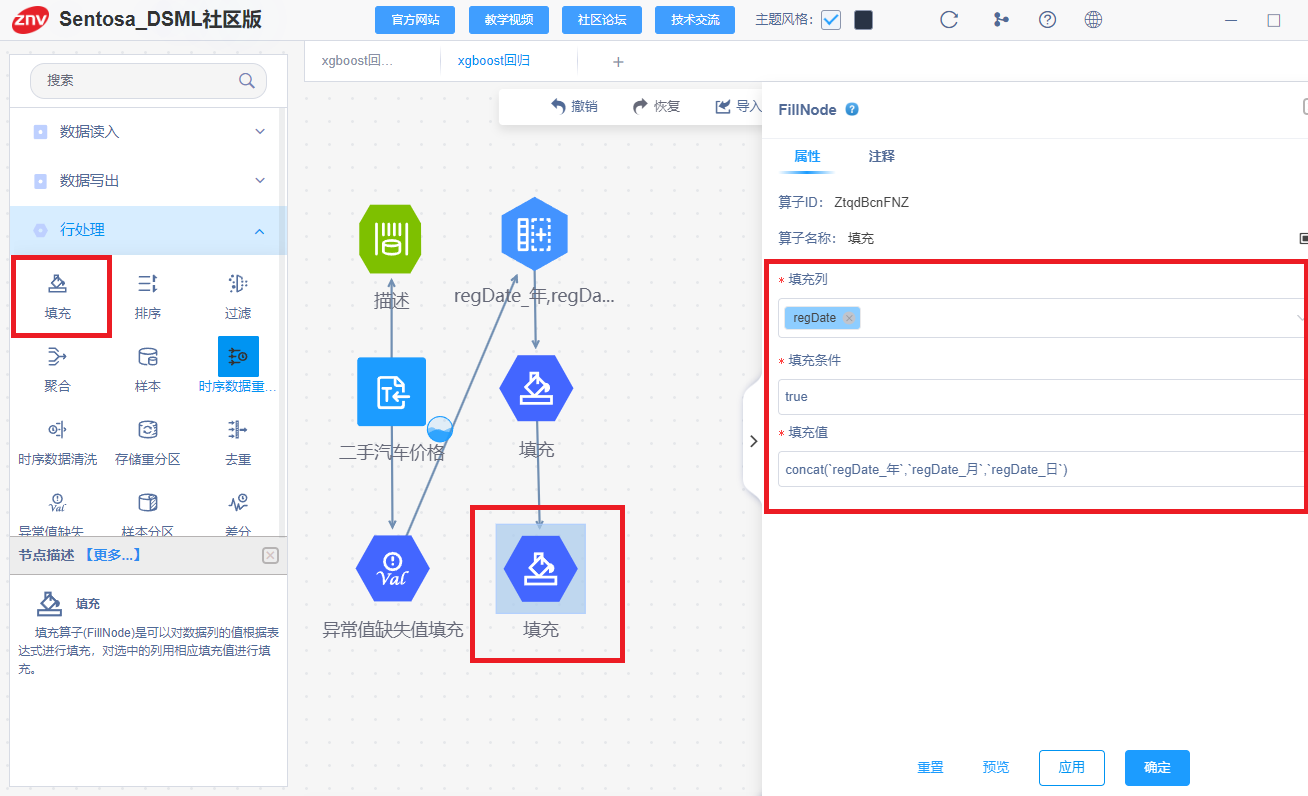Select the 样本分区 operator icon
Screen dimensions: 1308x796
click(x=148, y=502)
